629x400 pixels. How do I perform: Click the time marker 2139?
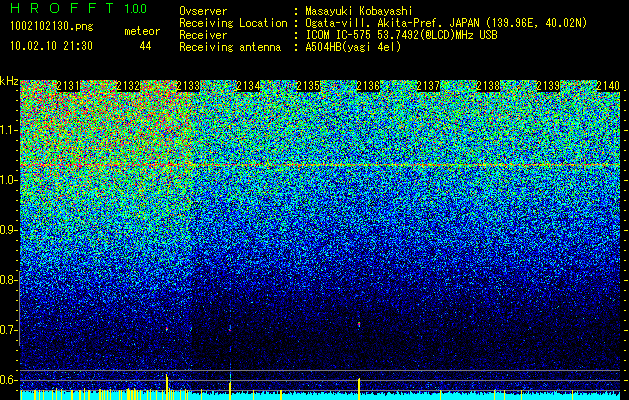pos(548,86)
